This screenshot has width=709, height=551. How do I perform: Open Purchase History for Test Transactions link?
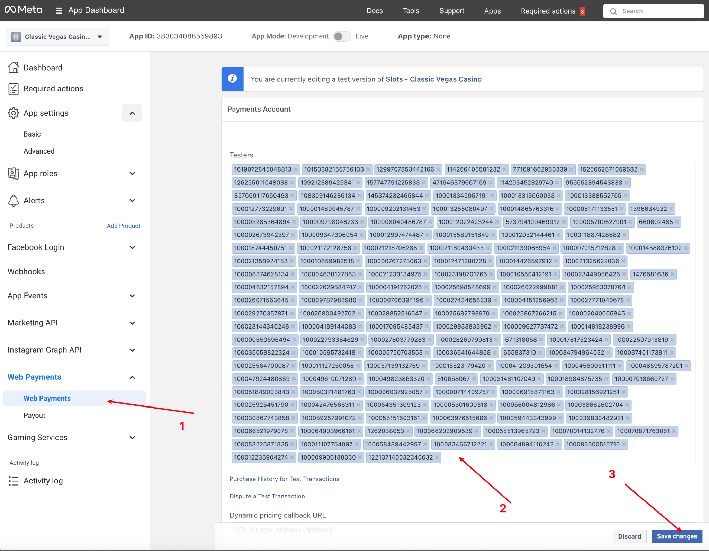[284, 480]
